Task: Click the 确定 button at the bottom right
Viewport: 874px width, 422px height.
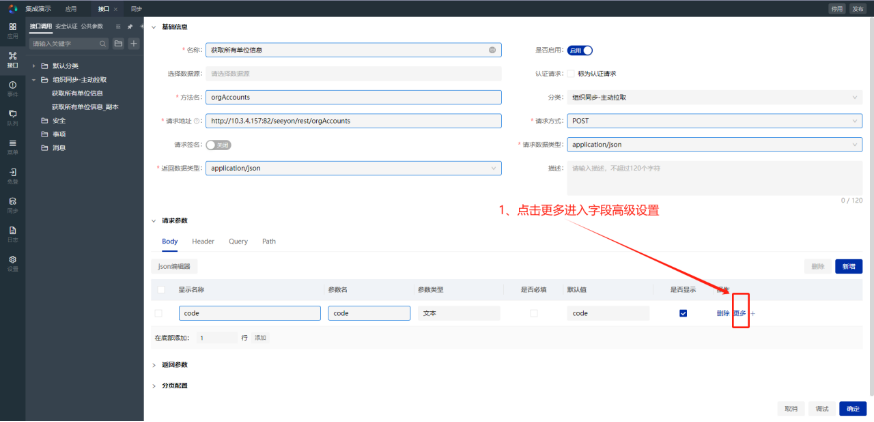Action: pos(851,408)
